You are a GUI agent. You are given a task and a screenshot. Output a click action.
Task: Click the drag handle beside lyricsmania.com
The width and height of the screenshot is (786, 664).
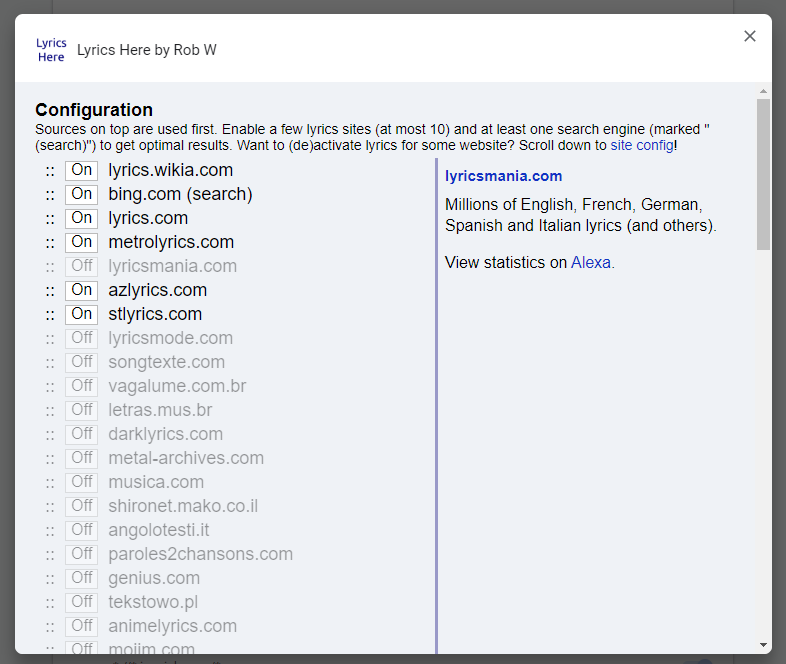[x=50, y=267]
